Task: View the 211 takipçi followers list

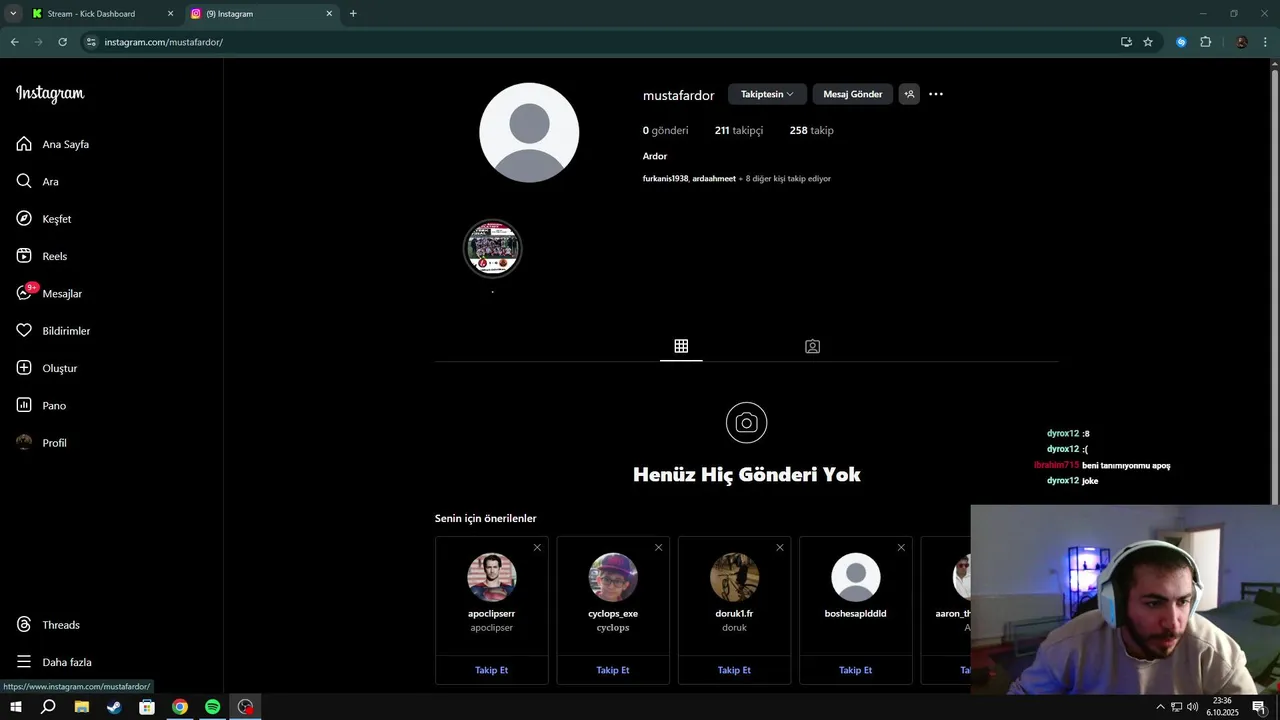Action: click(x=739, y=131)
